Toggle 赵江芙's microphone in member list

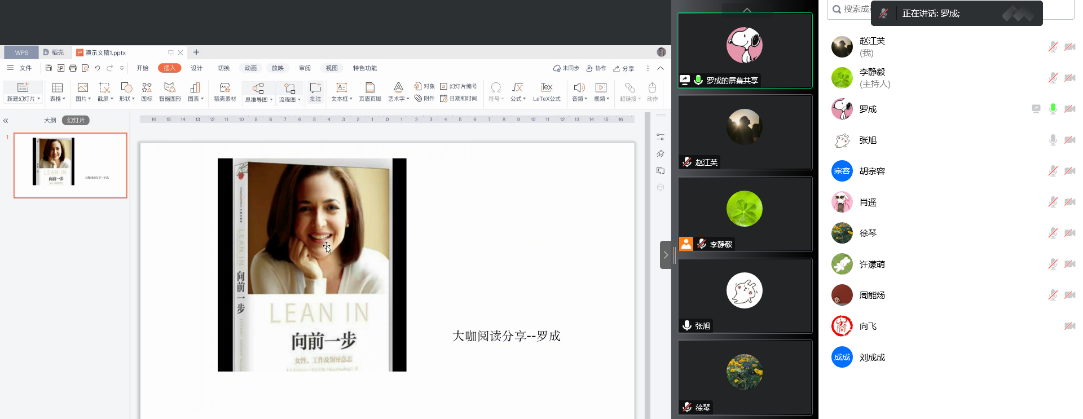(1053, 47)
